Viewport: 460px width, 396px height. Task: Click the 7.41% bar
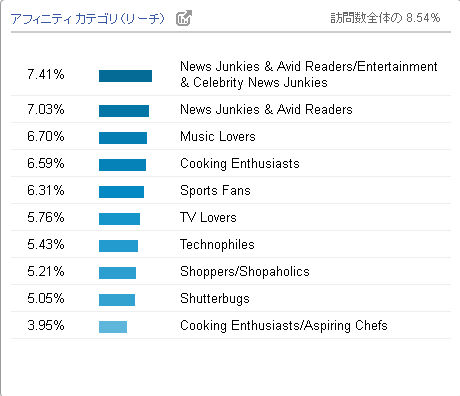pyautogui.click(x=125, y=76)
